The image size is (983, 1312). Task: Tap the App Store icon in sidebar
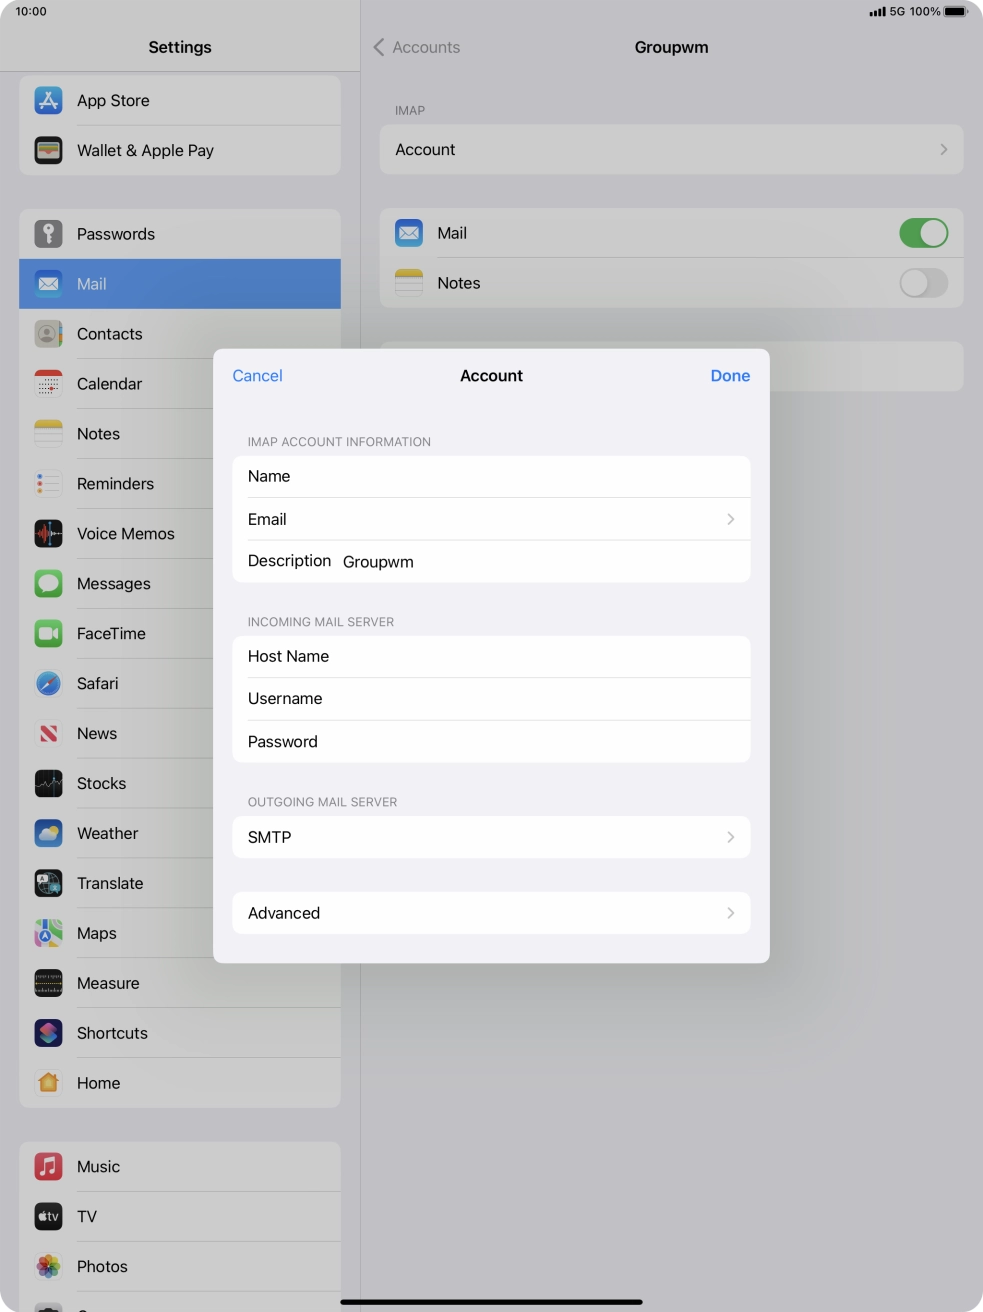click(48, 100)
